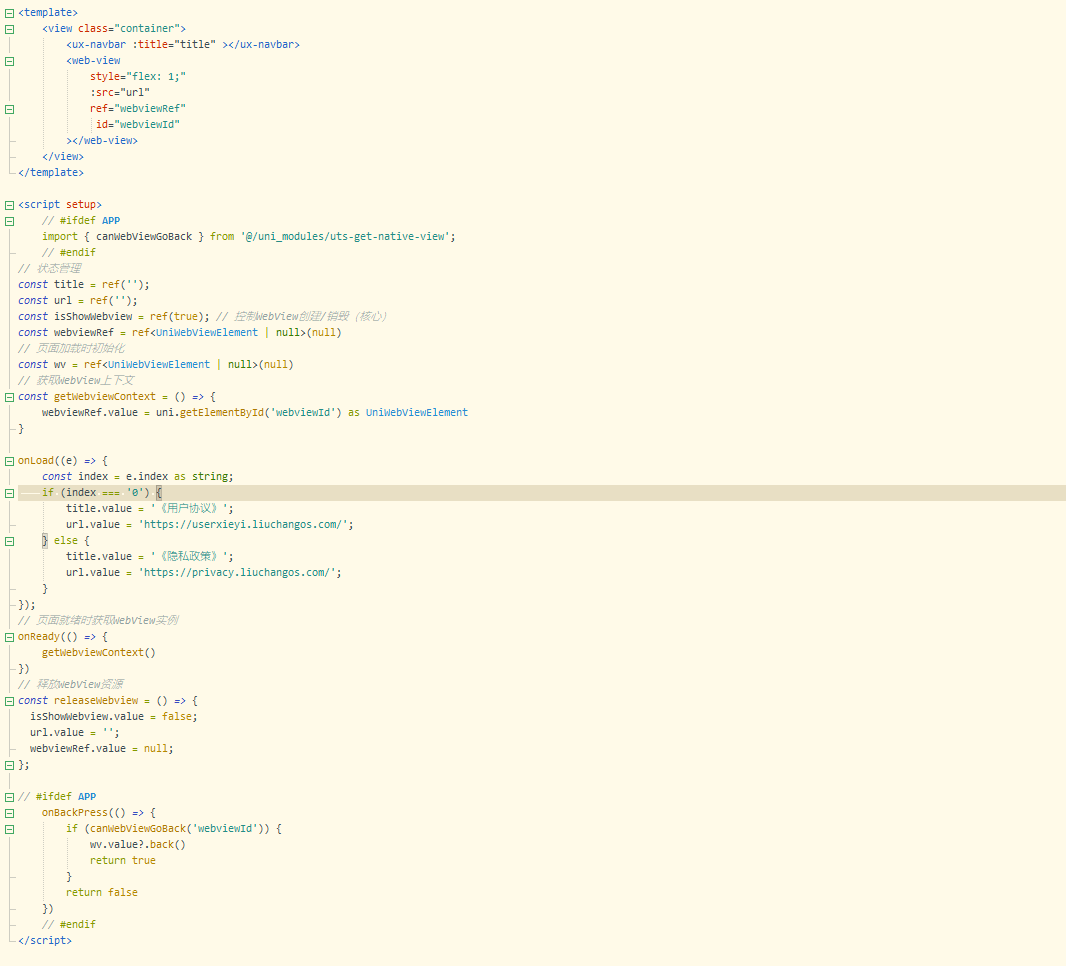Click the const wv = ref declaration

click(156, 364)
